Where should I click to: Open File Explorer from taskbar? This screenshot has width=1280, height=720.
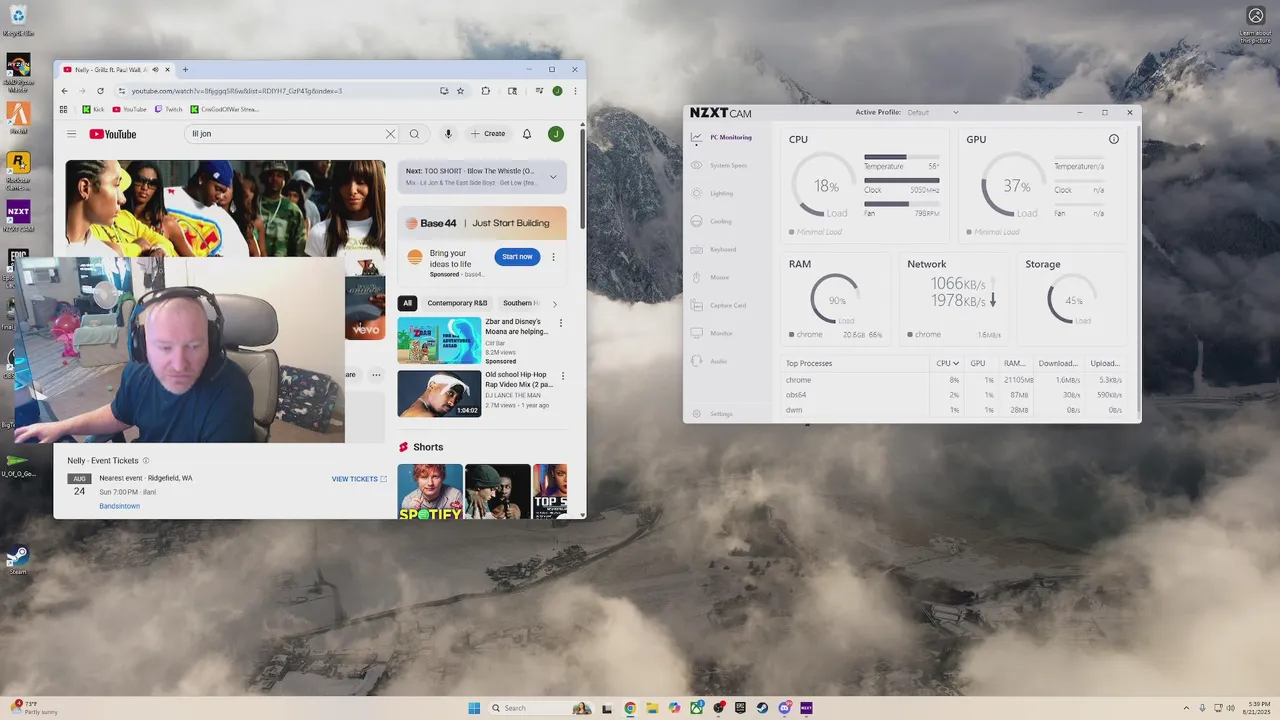coord(652,708)
